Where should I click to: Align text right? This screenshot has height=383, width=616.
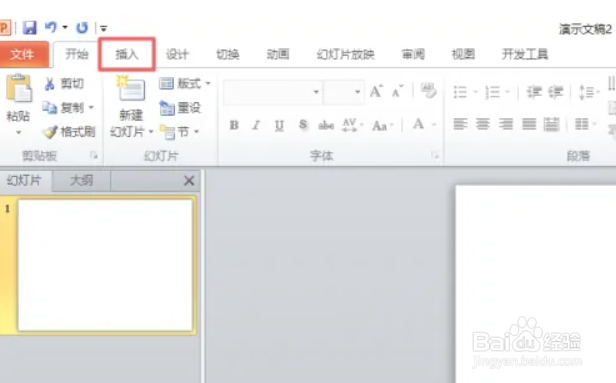coord(506,124)
